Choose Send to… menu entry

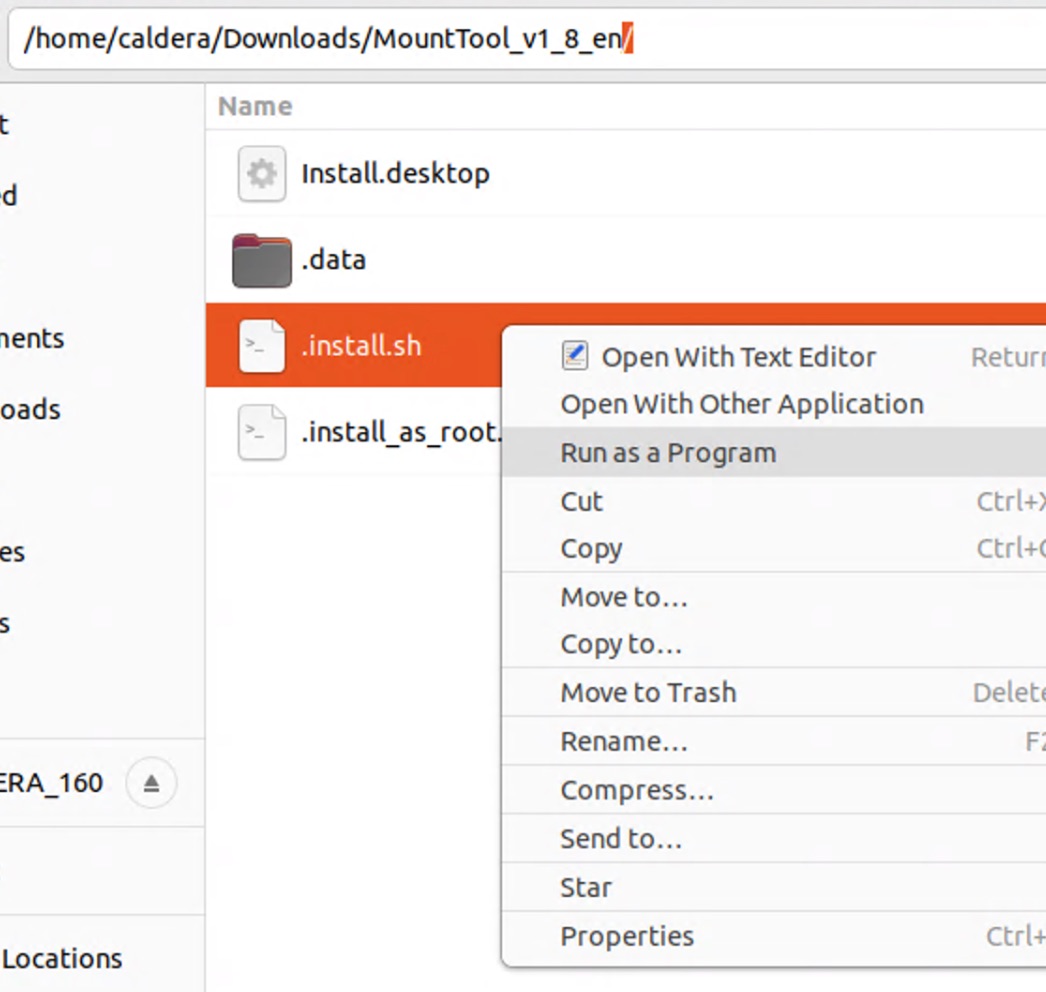coord(621,839)
